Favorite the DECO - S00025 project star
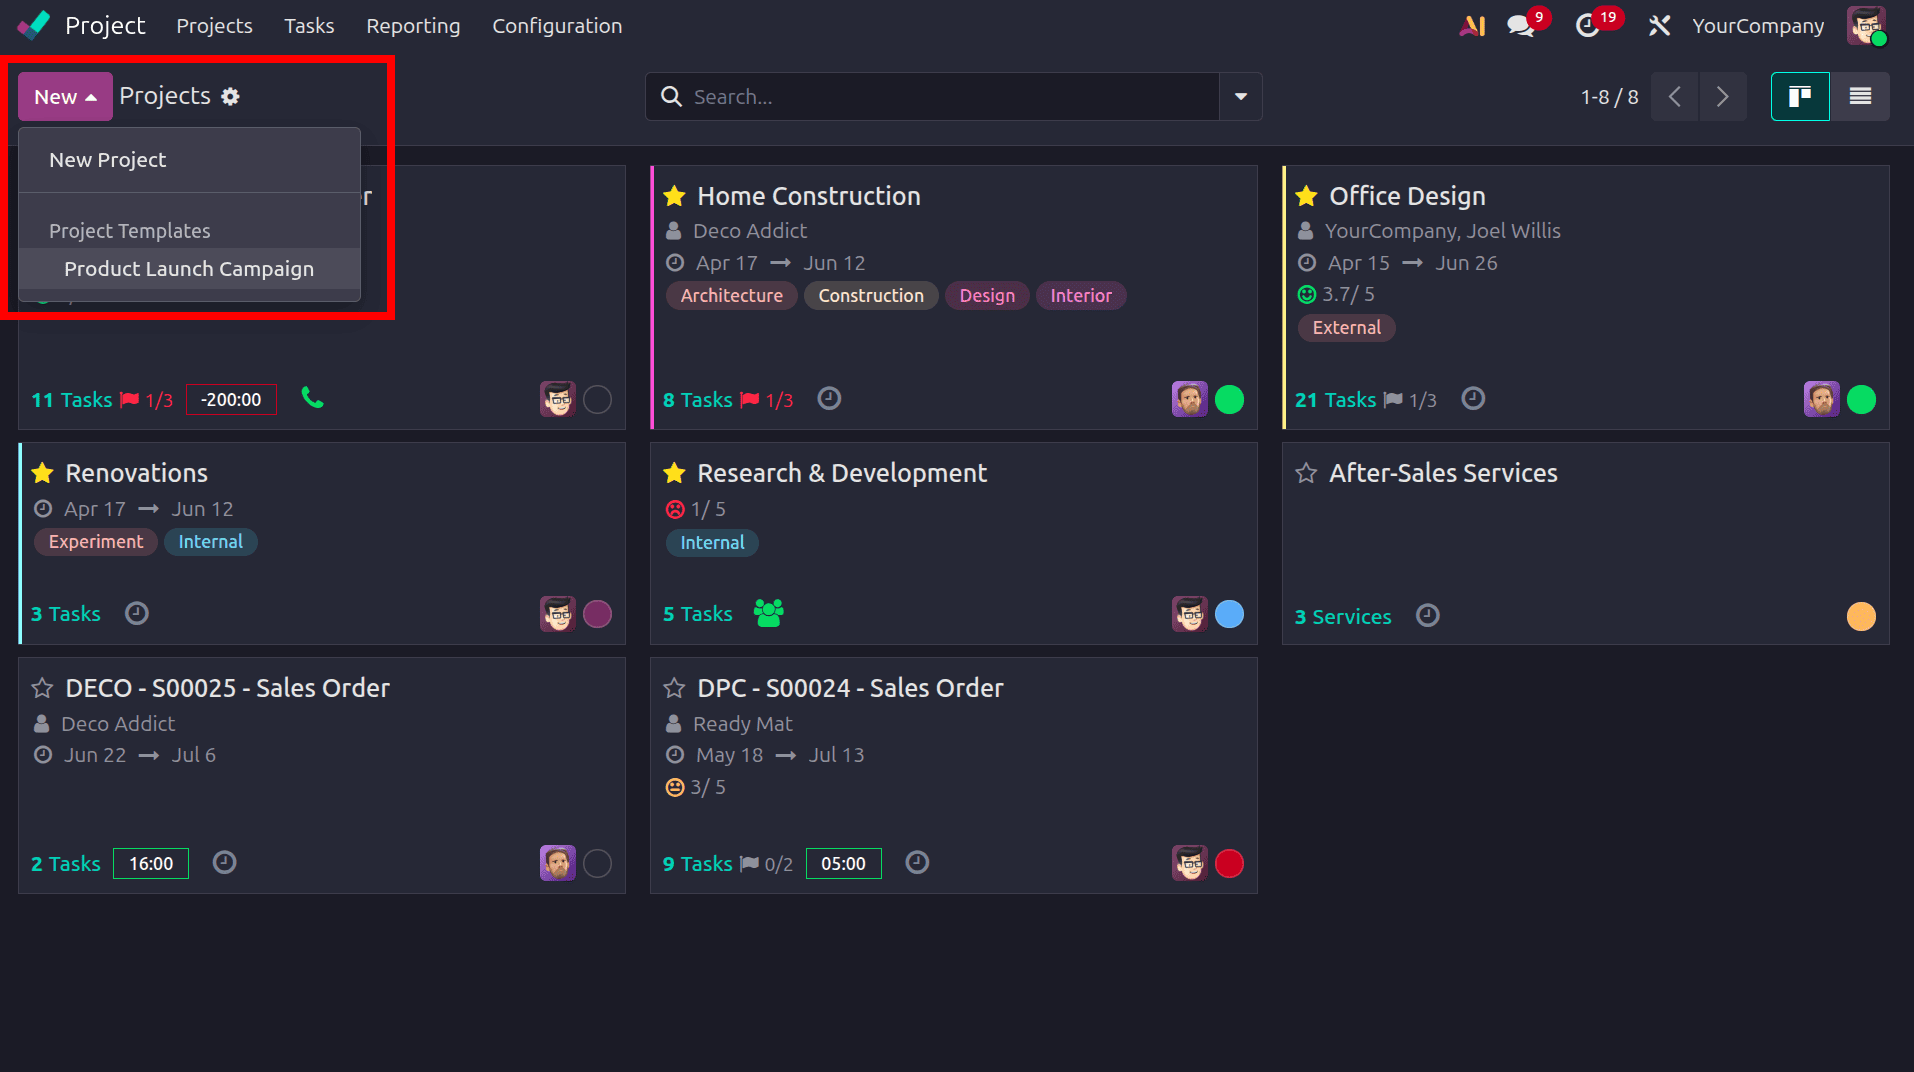Viewport: 1914px width, 1072px height. click(x=43, y=688)
